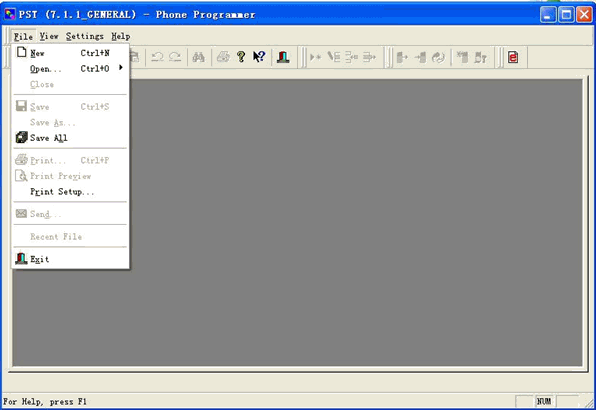Click the NUM indicator in the status bar
Viewport: 596px width, 410px height.
544,401
